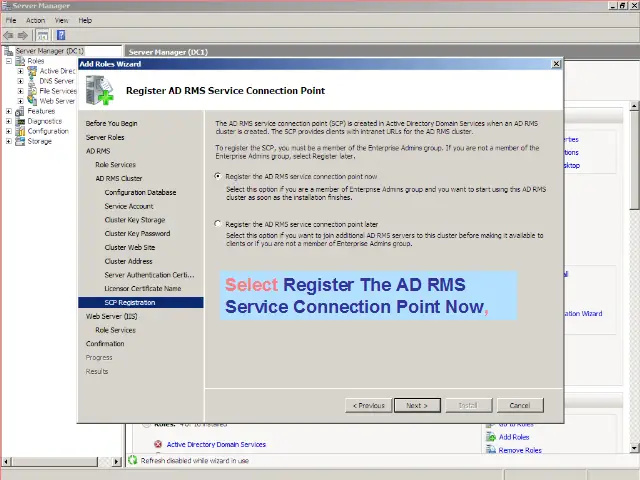
Task: Open the View menu
Action: coord(61,20)
